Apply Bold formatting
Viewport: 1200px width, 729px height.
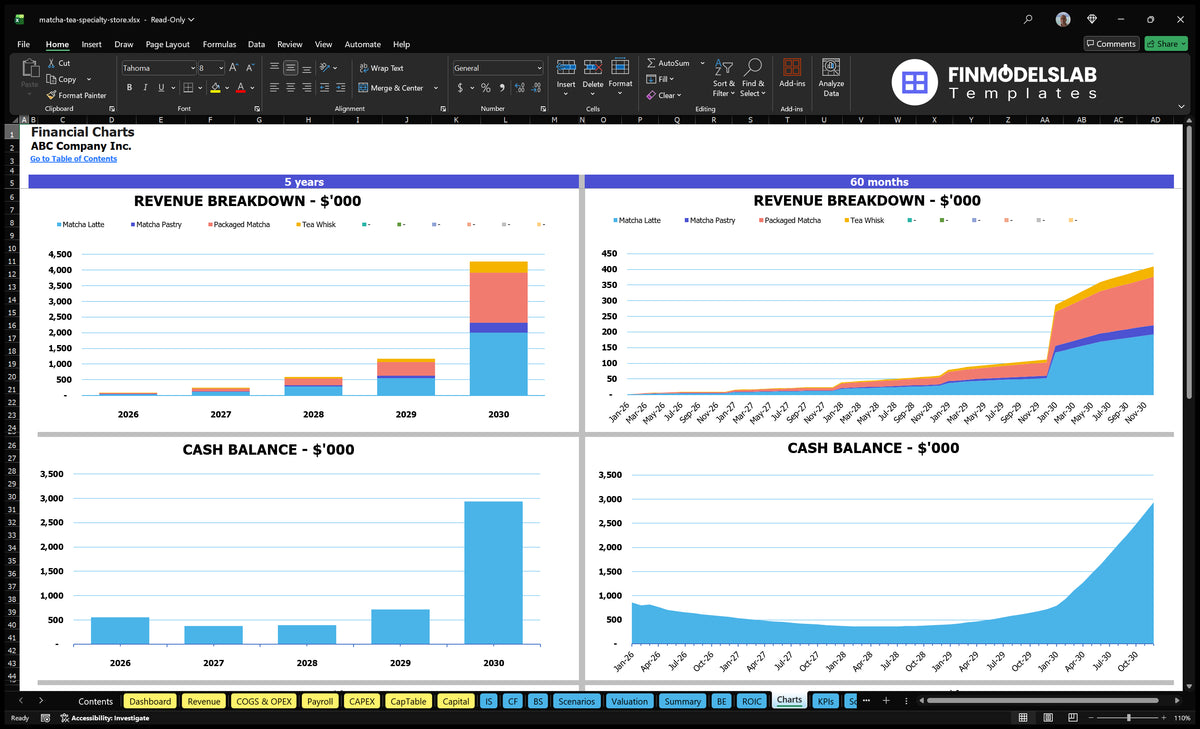click(x=129, y=88)
